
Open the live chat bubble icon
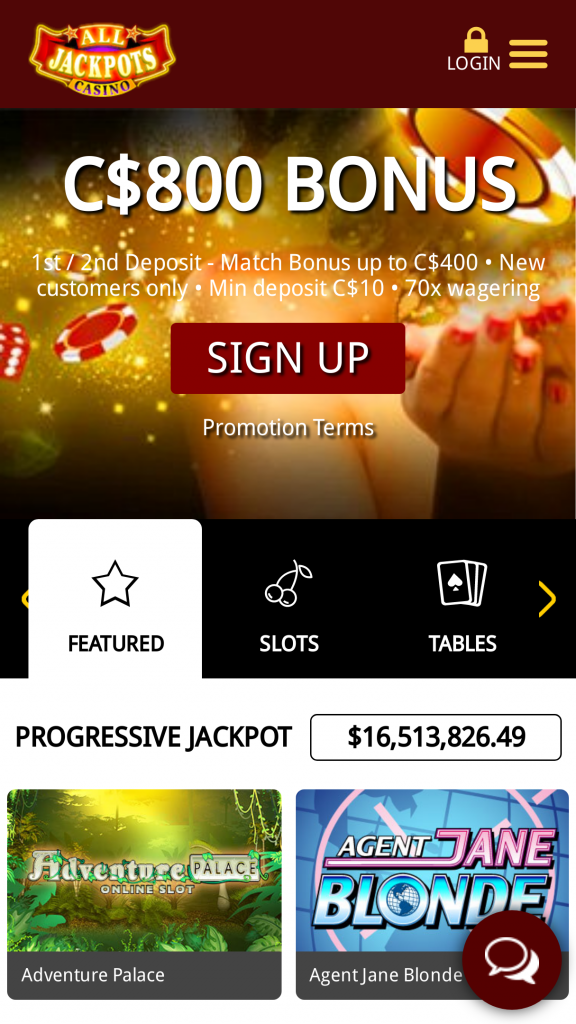click(511, 959)
